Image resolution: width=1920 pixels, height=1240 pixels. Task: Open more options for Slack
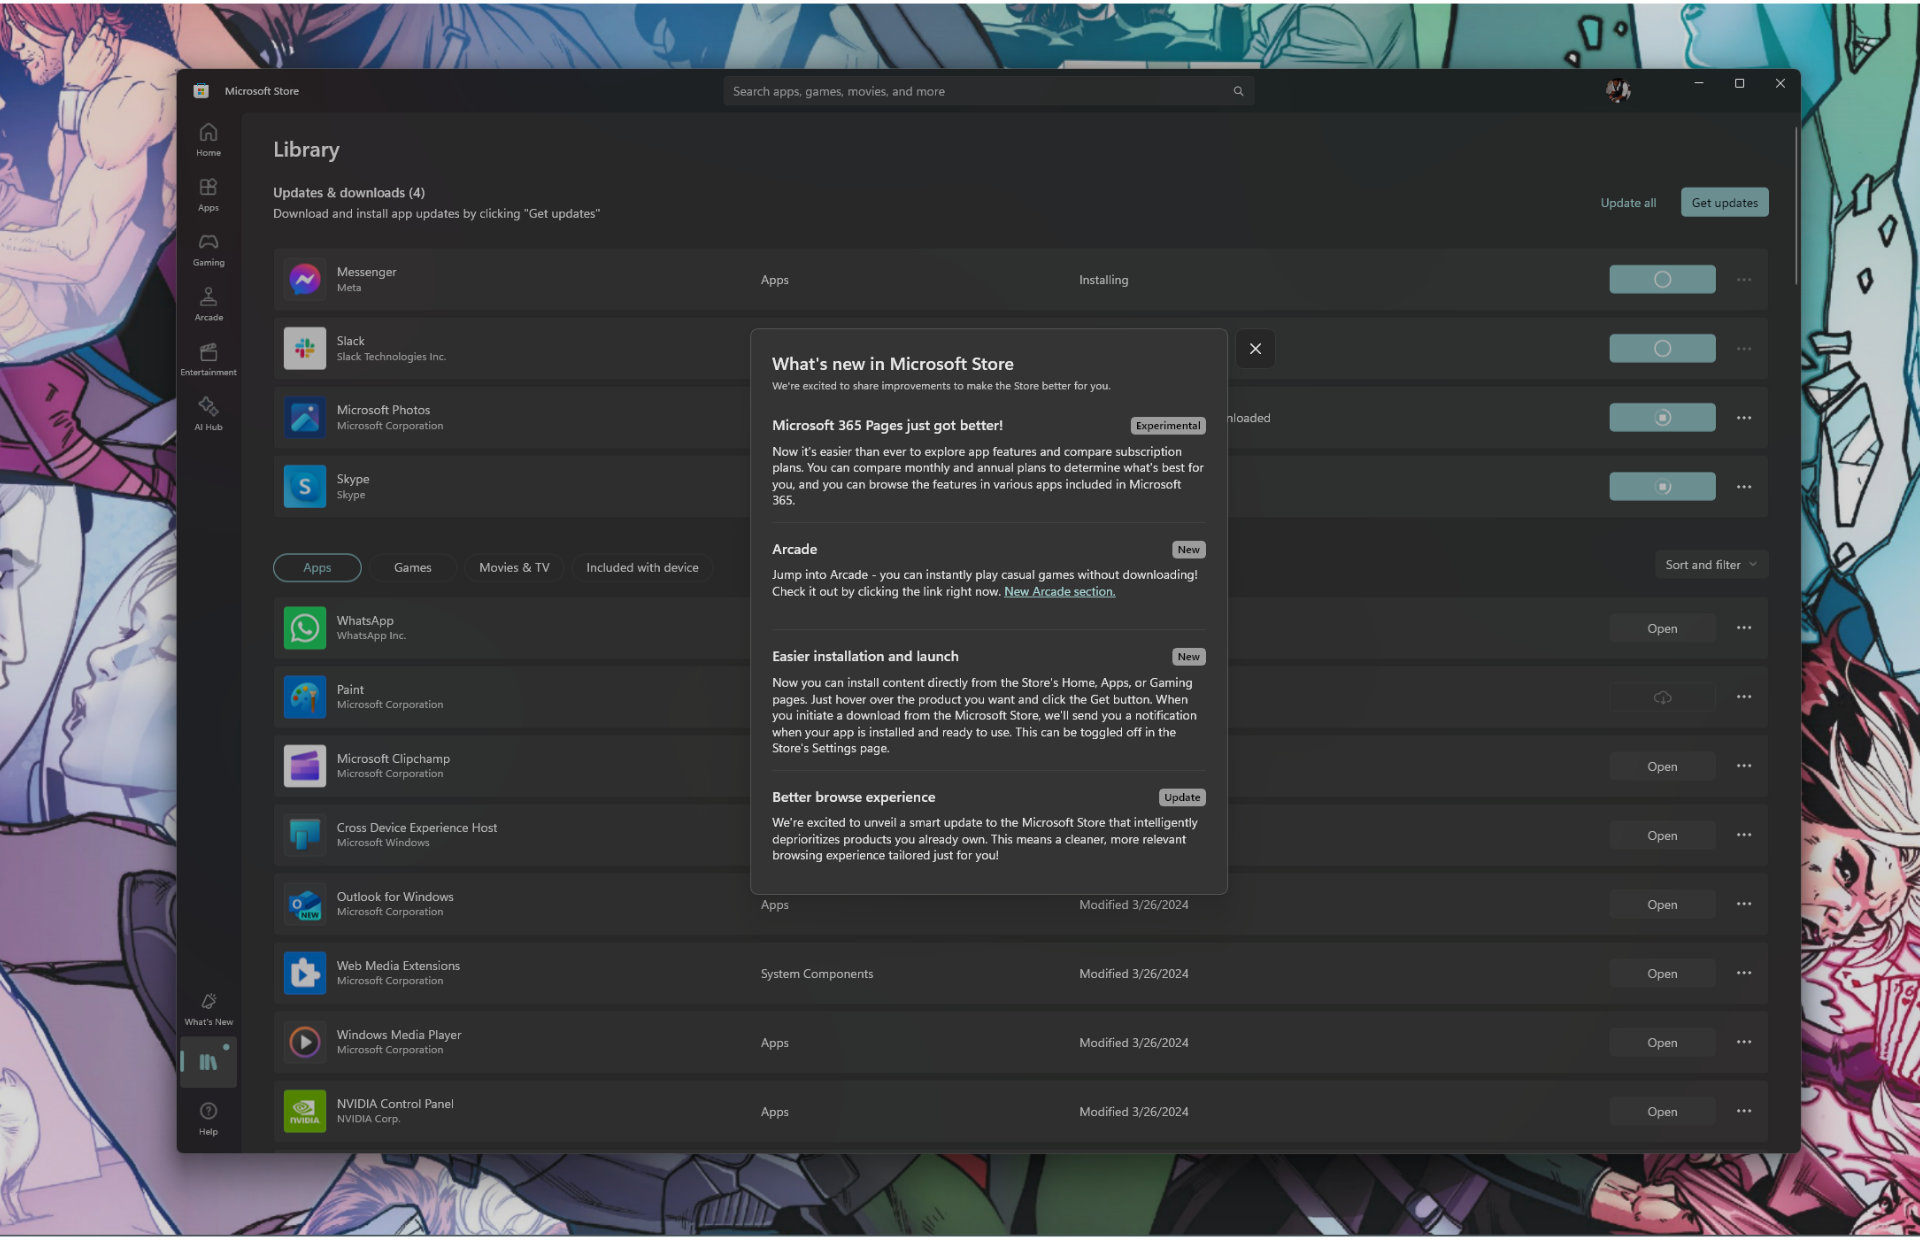tap(1744, 348)
